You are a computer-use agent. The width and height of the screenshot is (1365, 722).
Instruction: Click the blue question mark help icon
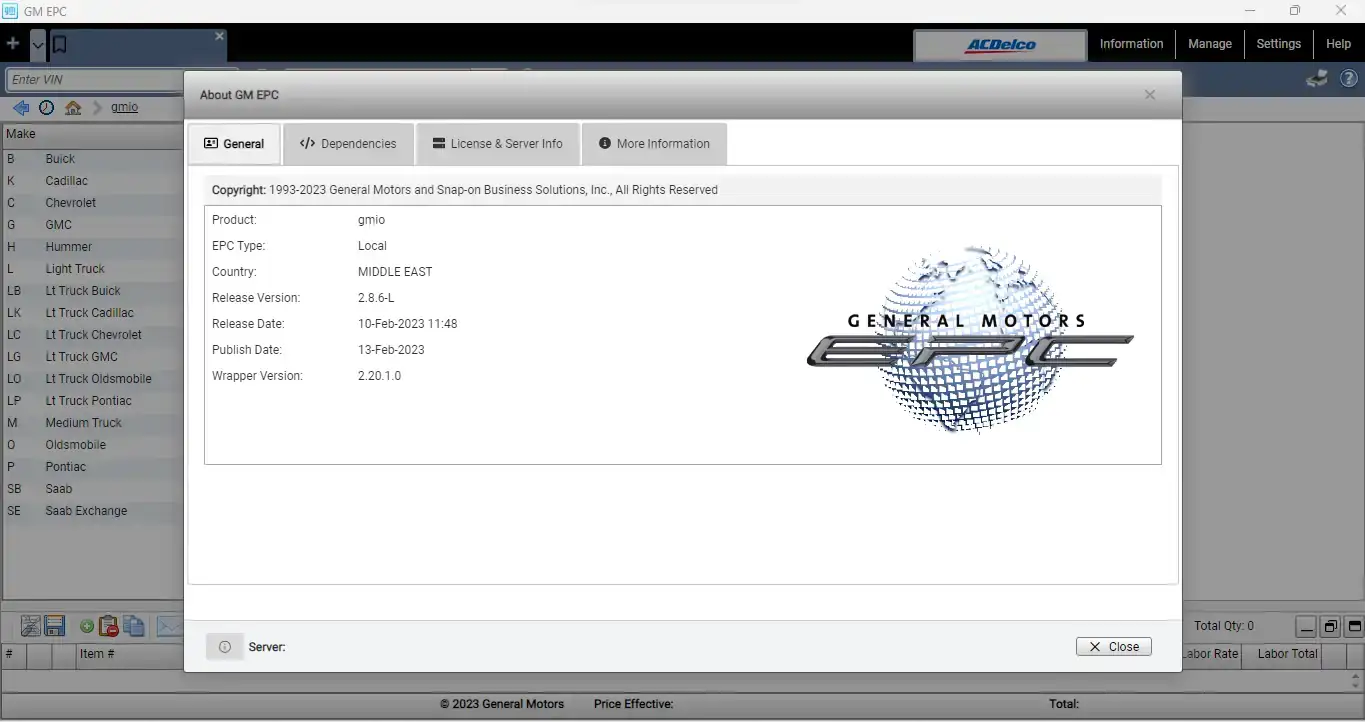pyautogui.click(x=1348, y=78)
